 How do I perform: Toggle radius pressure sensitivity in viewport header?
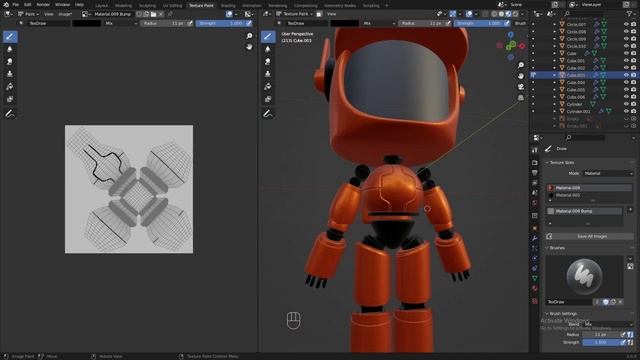click(448, 23)
